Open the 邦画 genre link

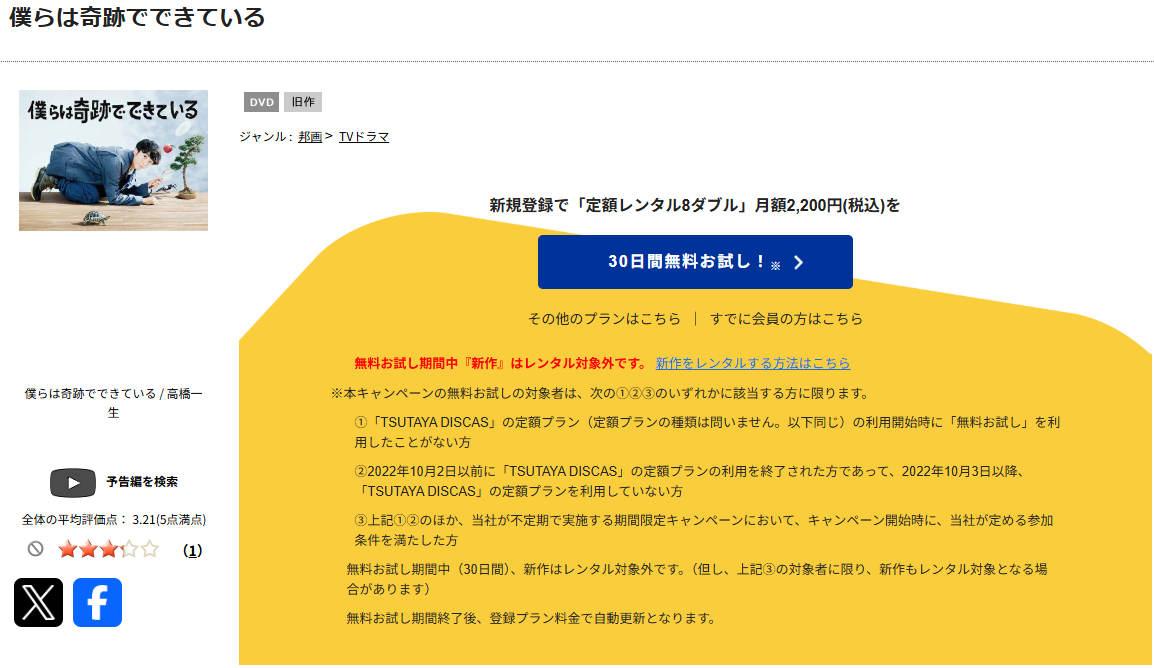tap(310, 137)
